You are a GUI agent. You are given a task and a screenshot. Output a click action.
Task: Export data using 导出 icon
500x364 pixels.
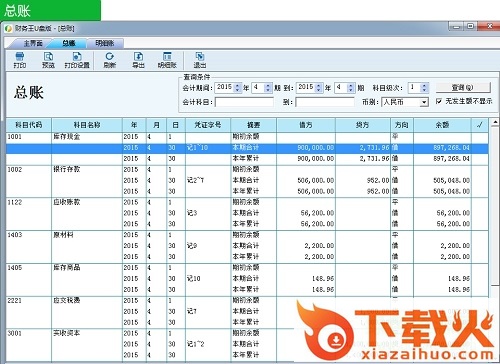(x=138, y=60)
